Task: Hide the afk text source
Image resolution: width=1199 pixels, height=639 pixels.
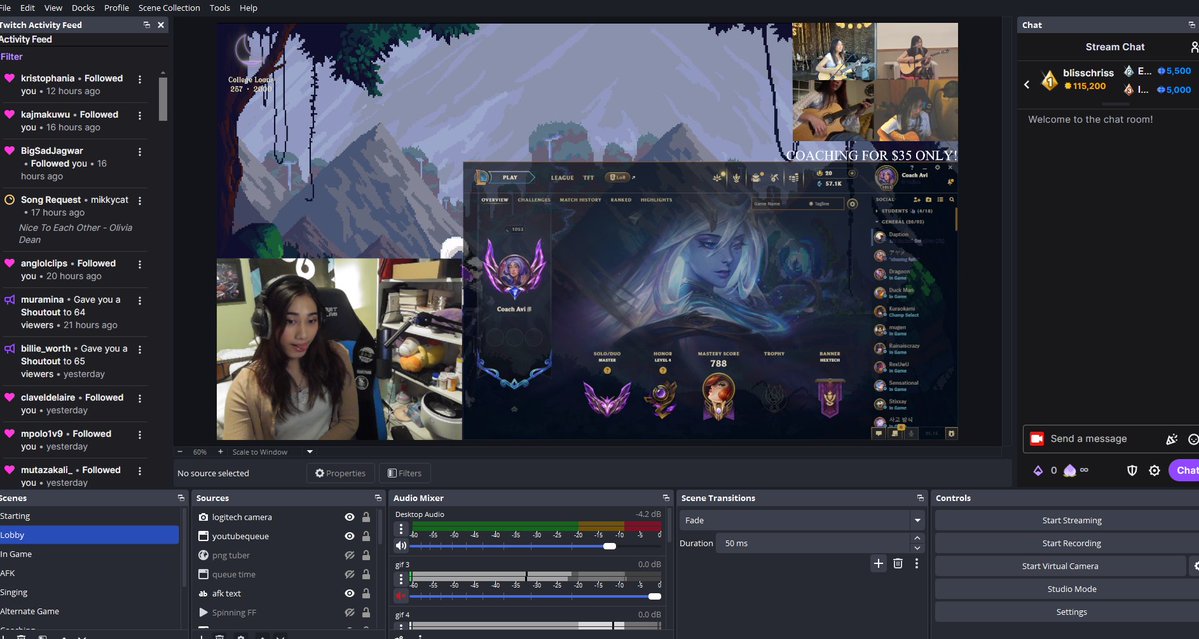Action: (349, 593)
